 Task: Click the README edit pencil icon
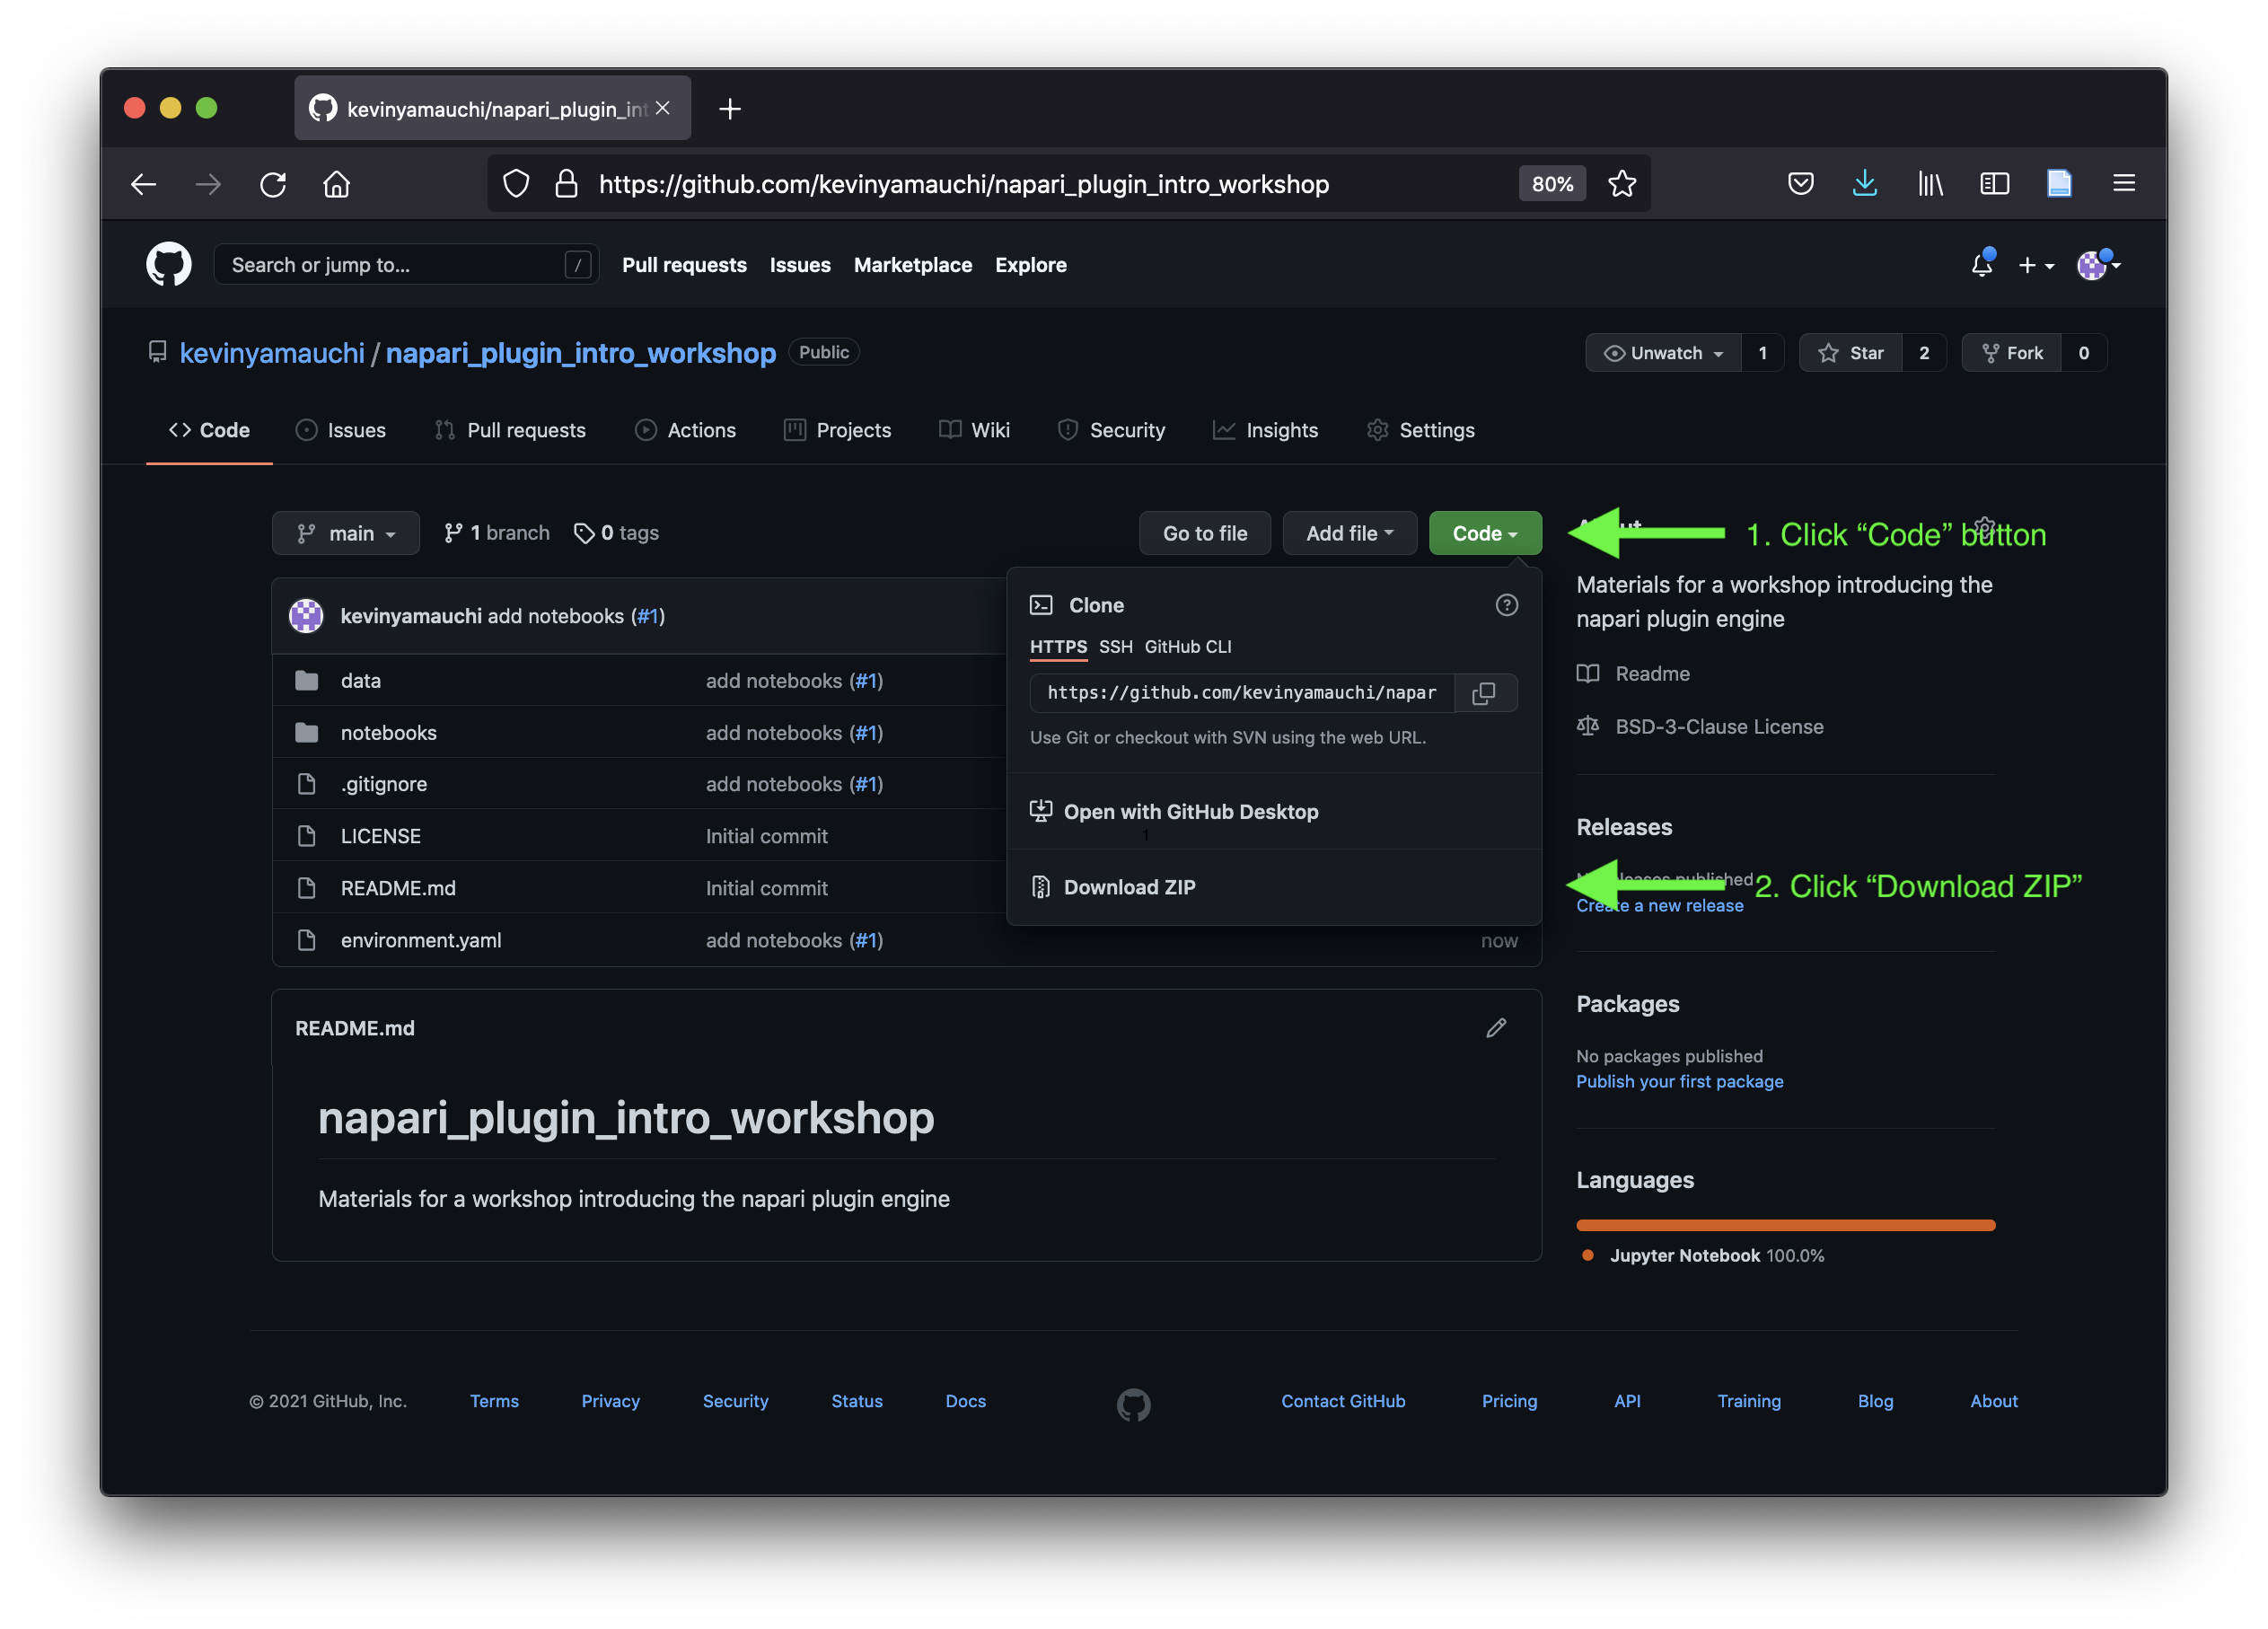1496,1028
